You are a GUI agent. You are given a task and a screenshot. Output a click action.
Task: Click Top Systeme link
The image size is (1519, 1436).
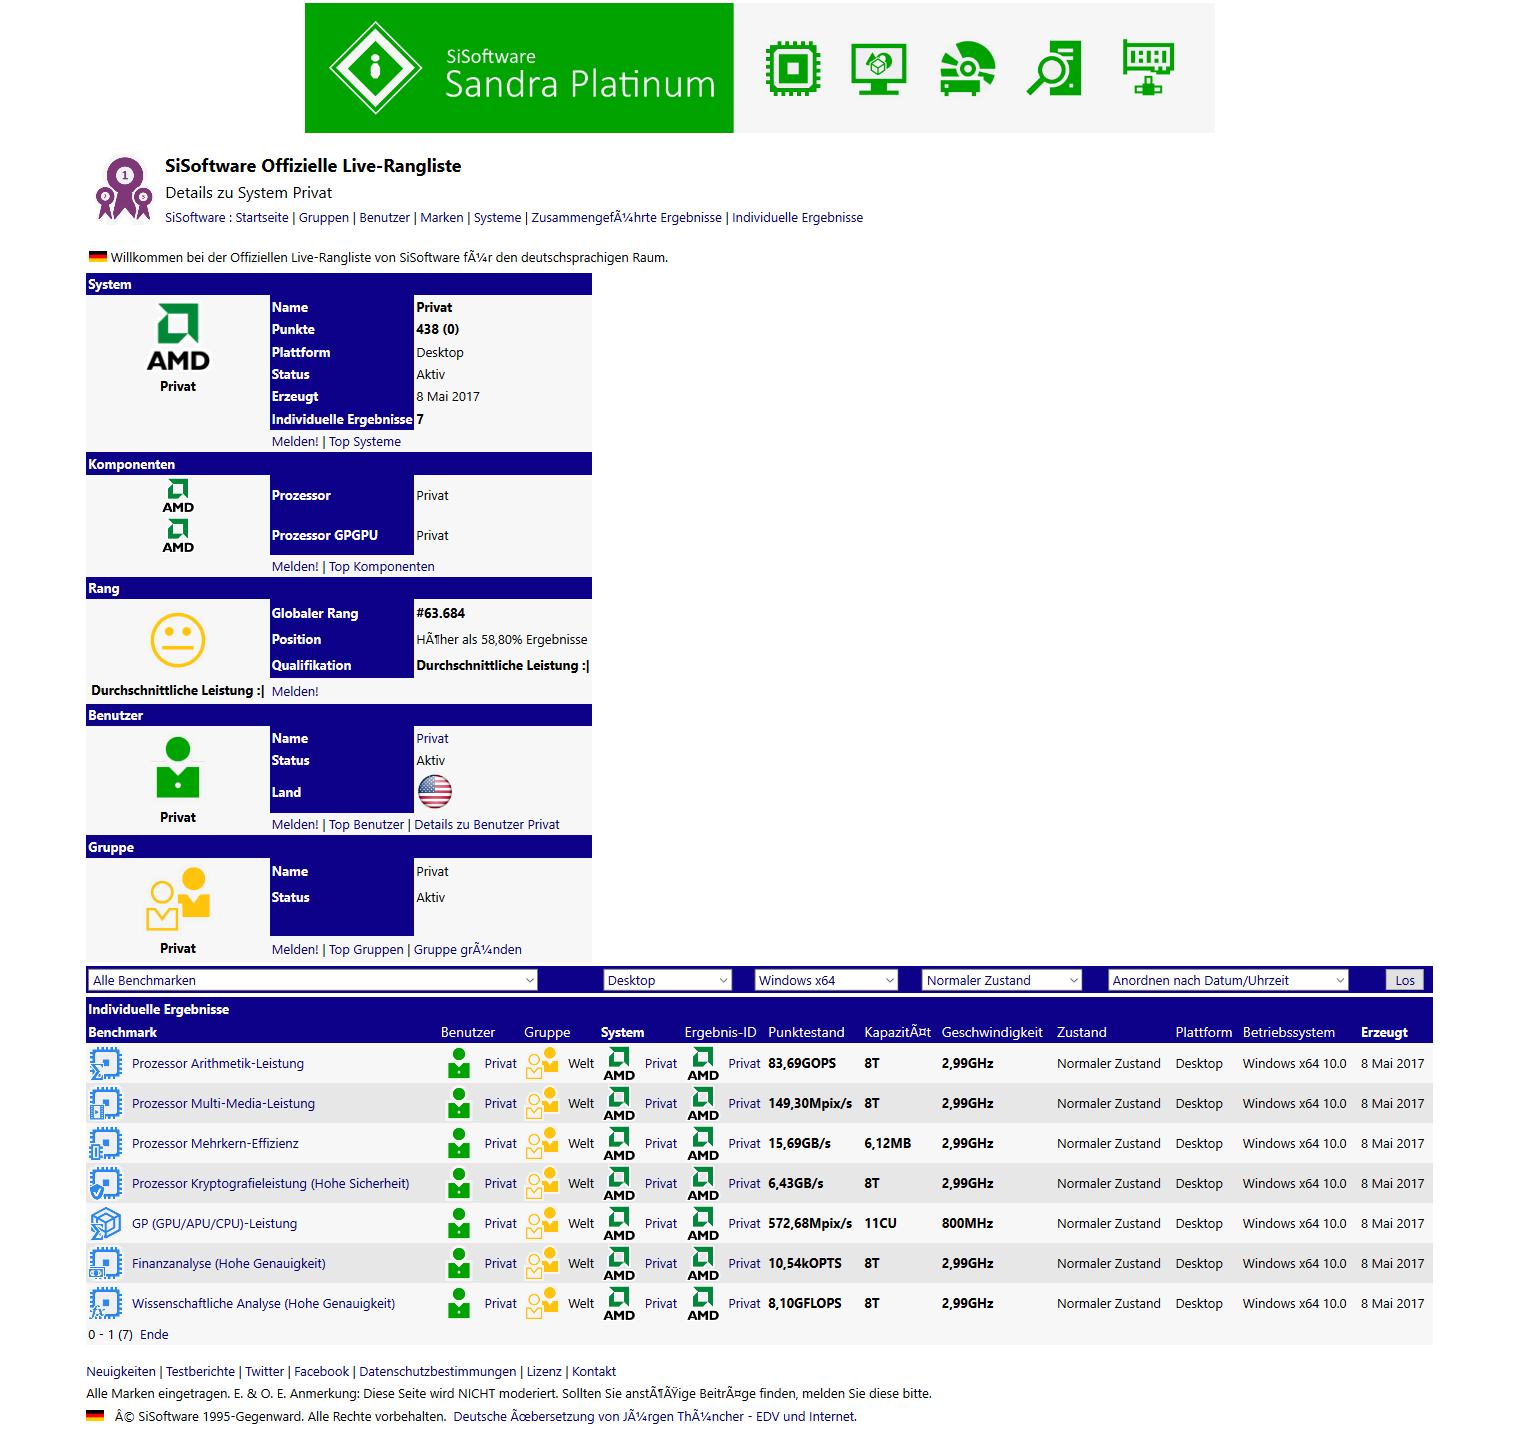(365, 441)
